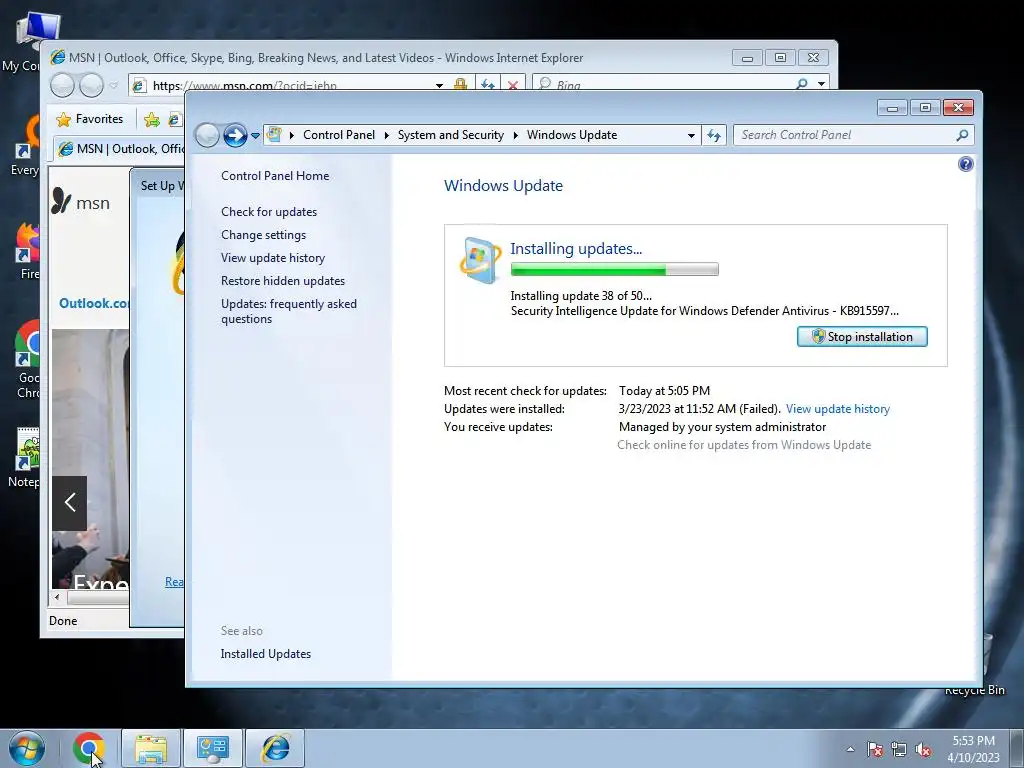The image size is (1024, 768).
Task: Click Outlook.com link on the MSN page
Action: click(94, 303)
